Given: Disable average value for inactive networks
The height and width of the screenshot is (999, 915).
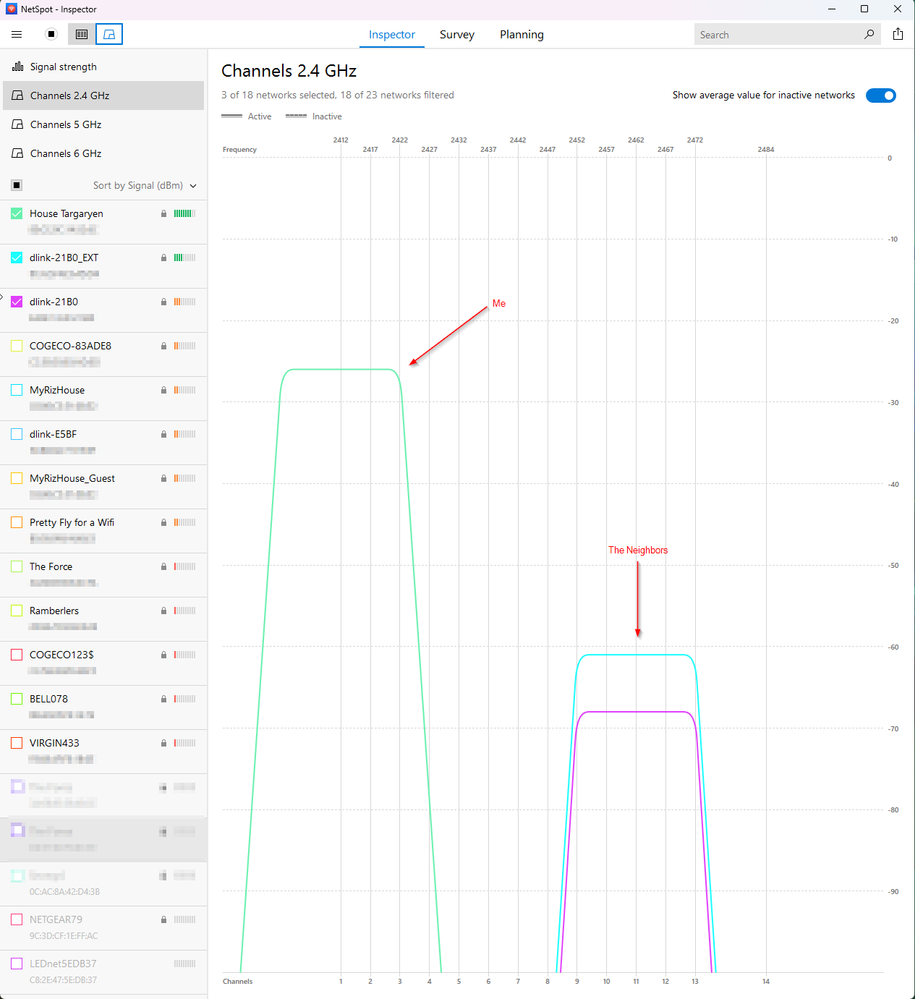Looking at the screenshot, I should coord(879,95).
